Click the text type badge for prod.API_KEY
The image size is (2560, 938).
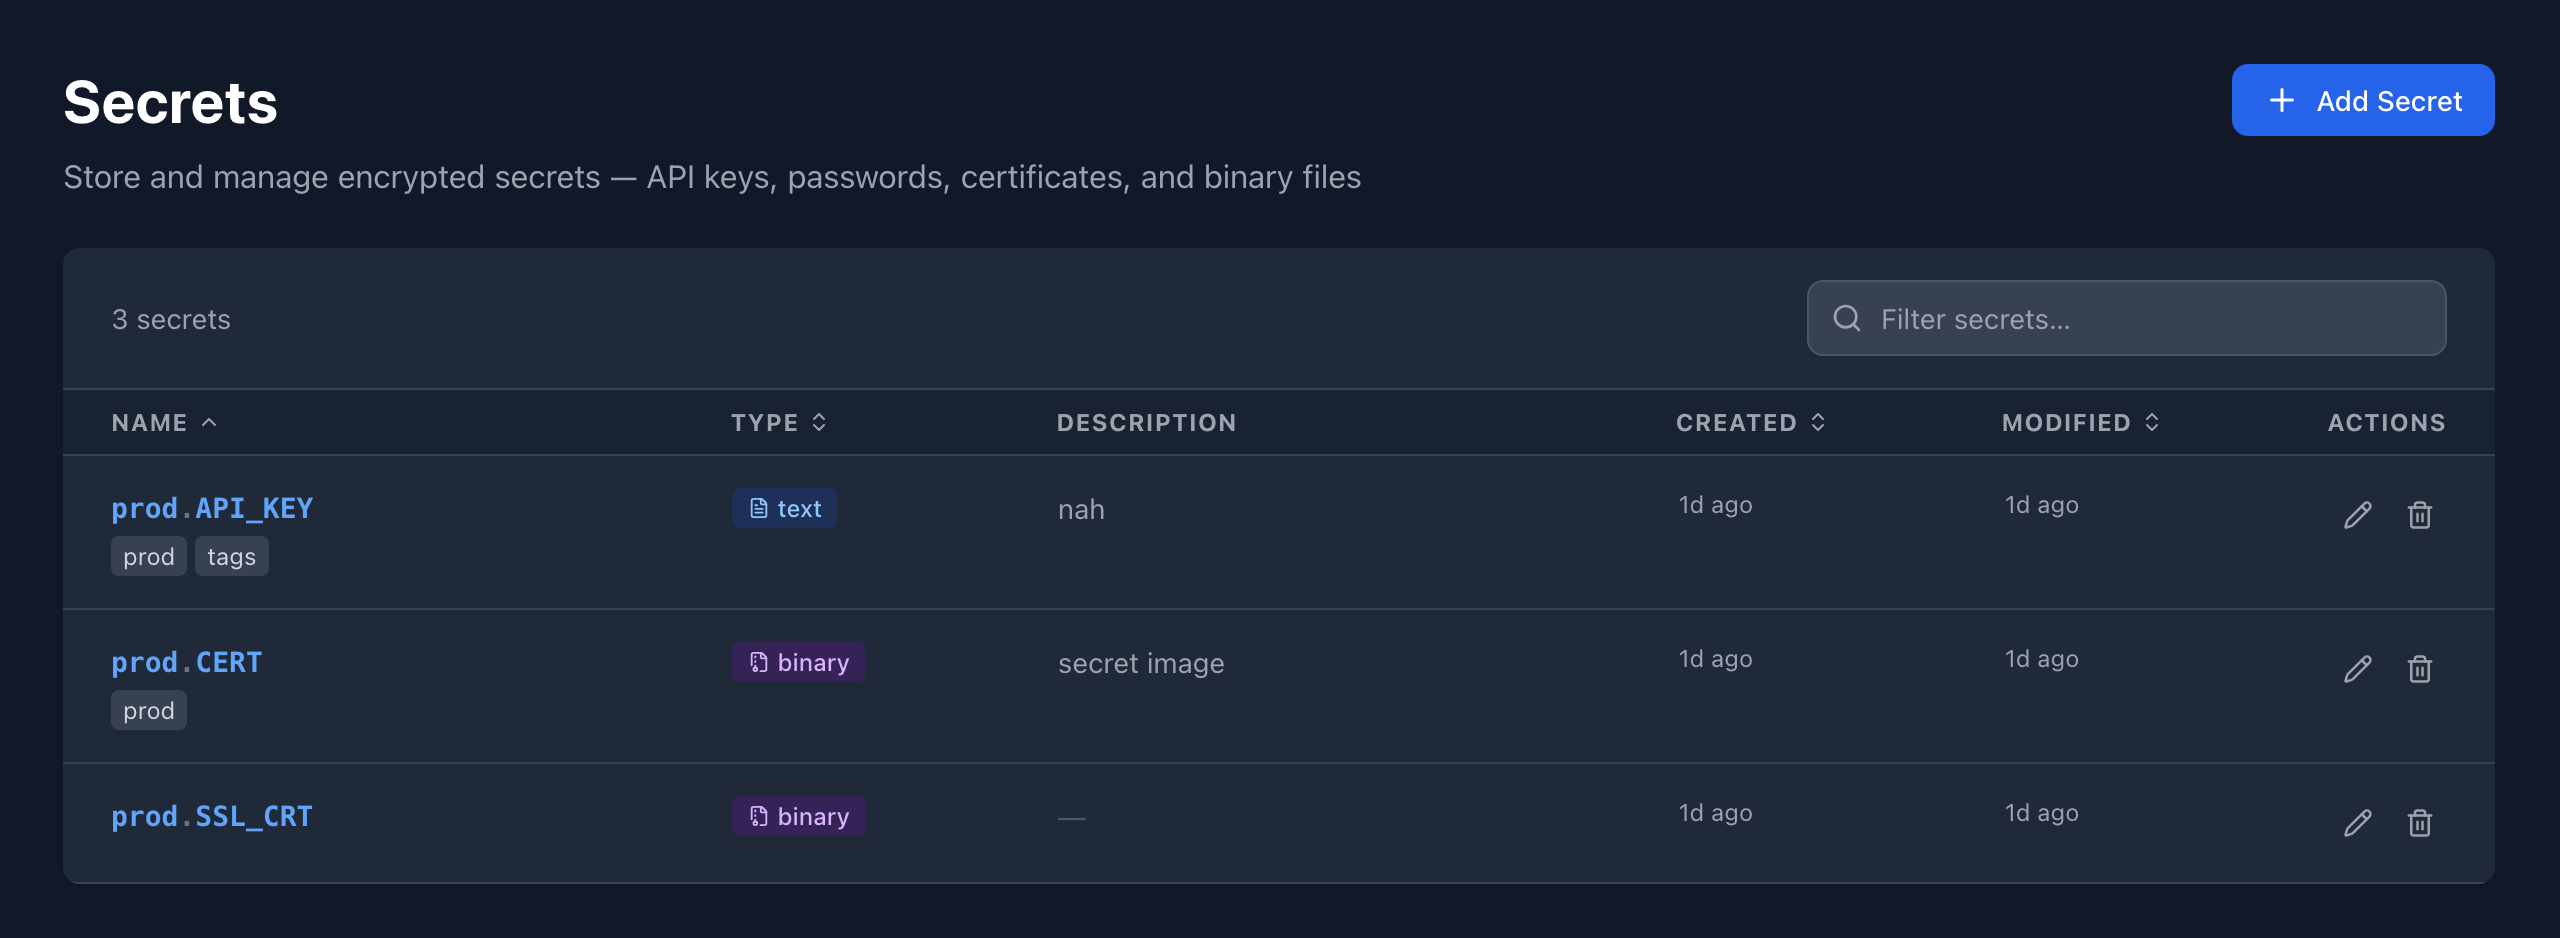coord(785,508)
